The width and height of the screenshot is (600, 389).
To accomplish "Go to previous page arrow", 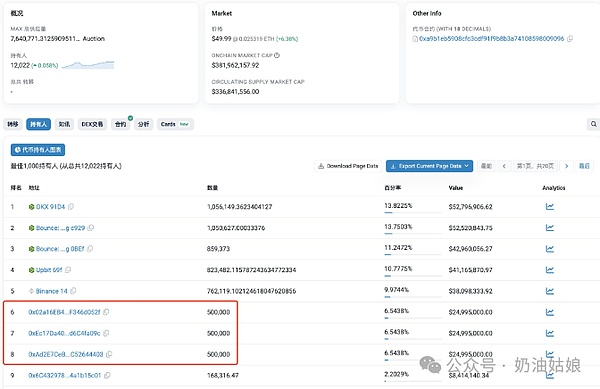I will coord(504,166).
